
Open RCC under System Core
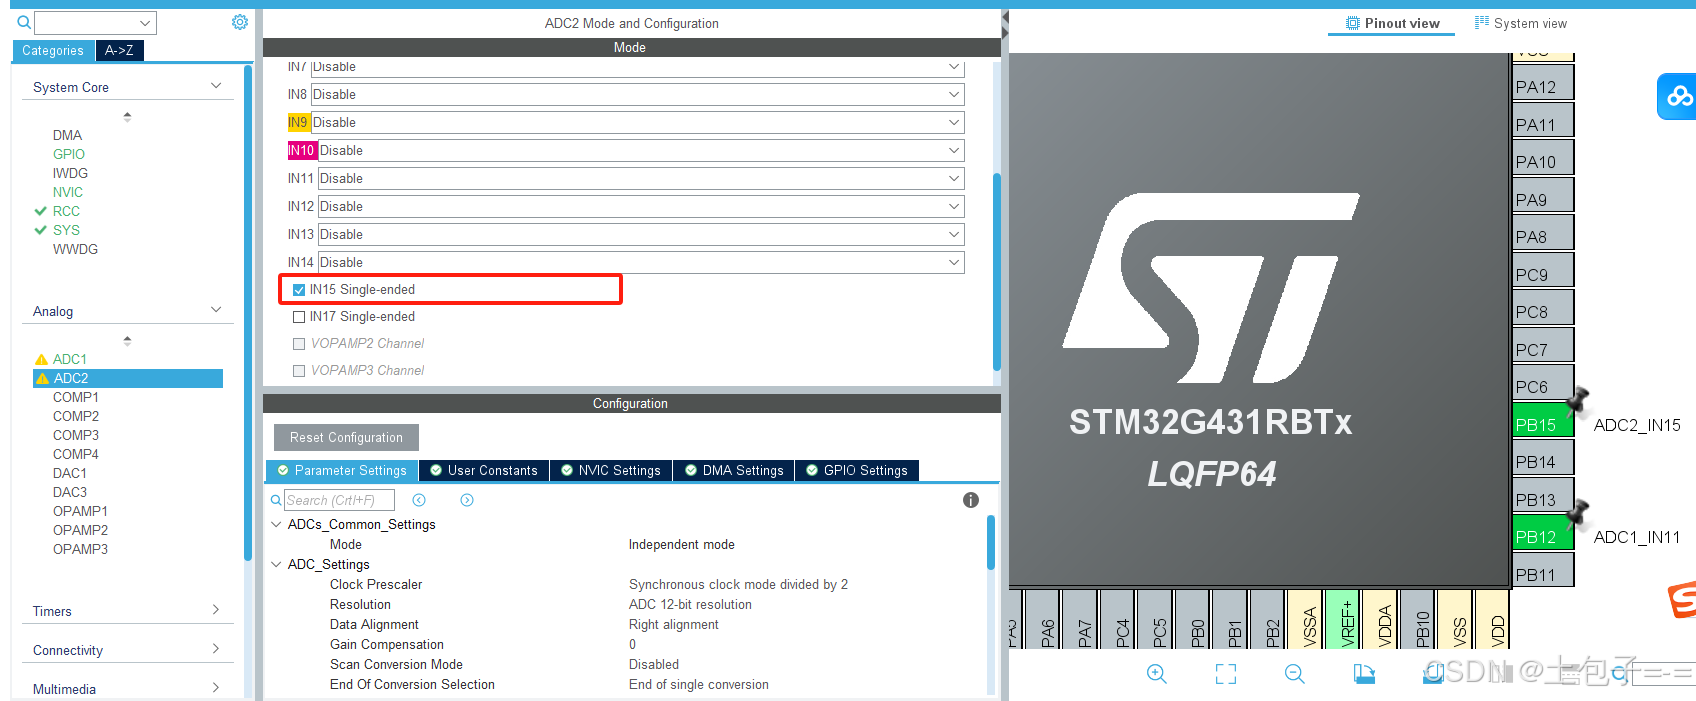pos(66,211)
